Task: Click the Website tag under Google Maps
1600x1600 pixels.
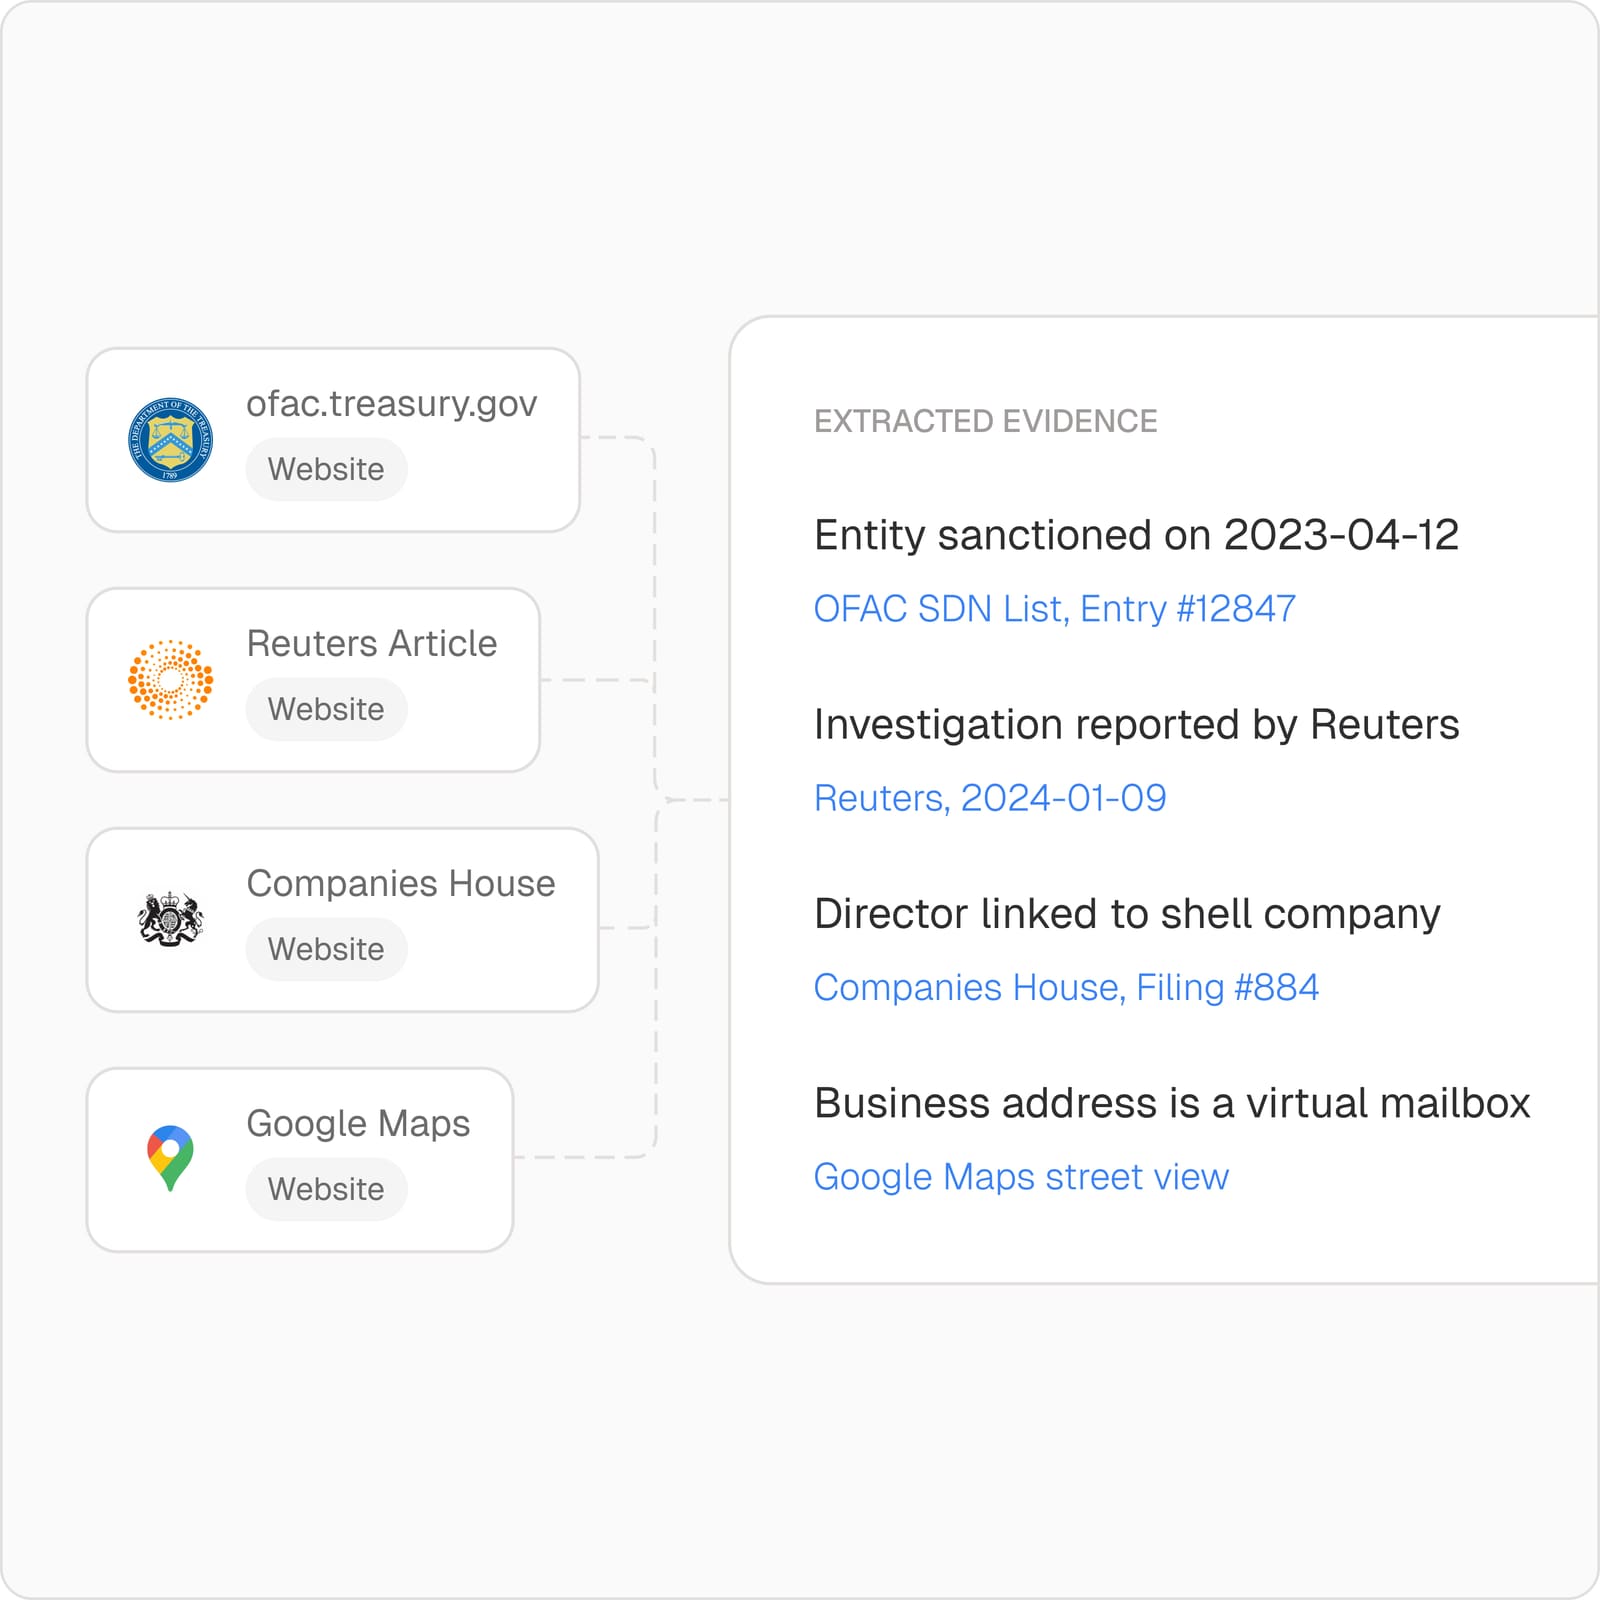Action: [x=326, y=1189]
